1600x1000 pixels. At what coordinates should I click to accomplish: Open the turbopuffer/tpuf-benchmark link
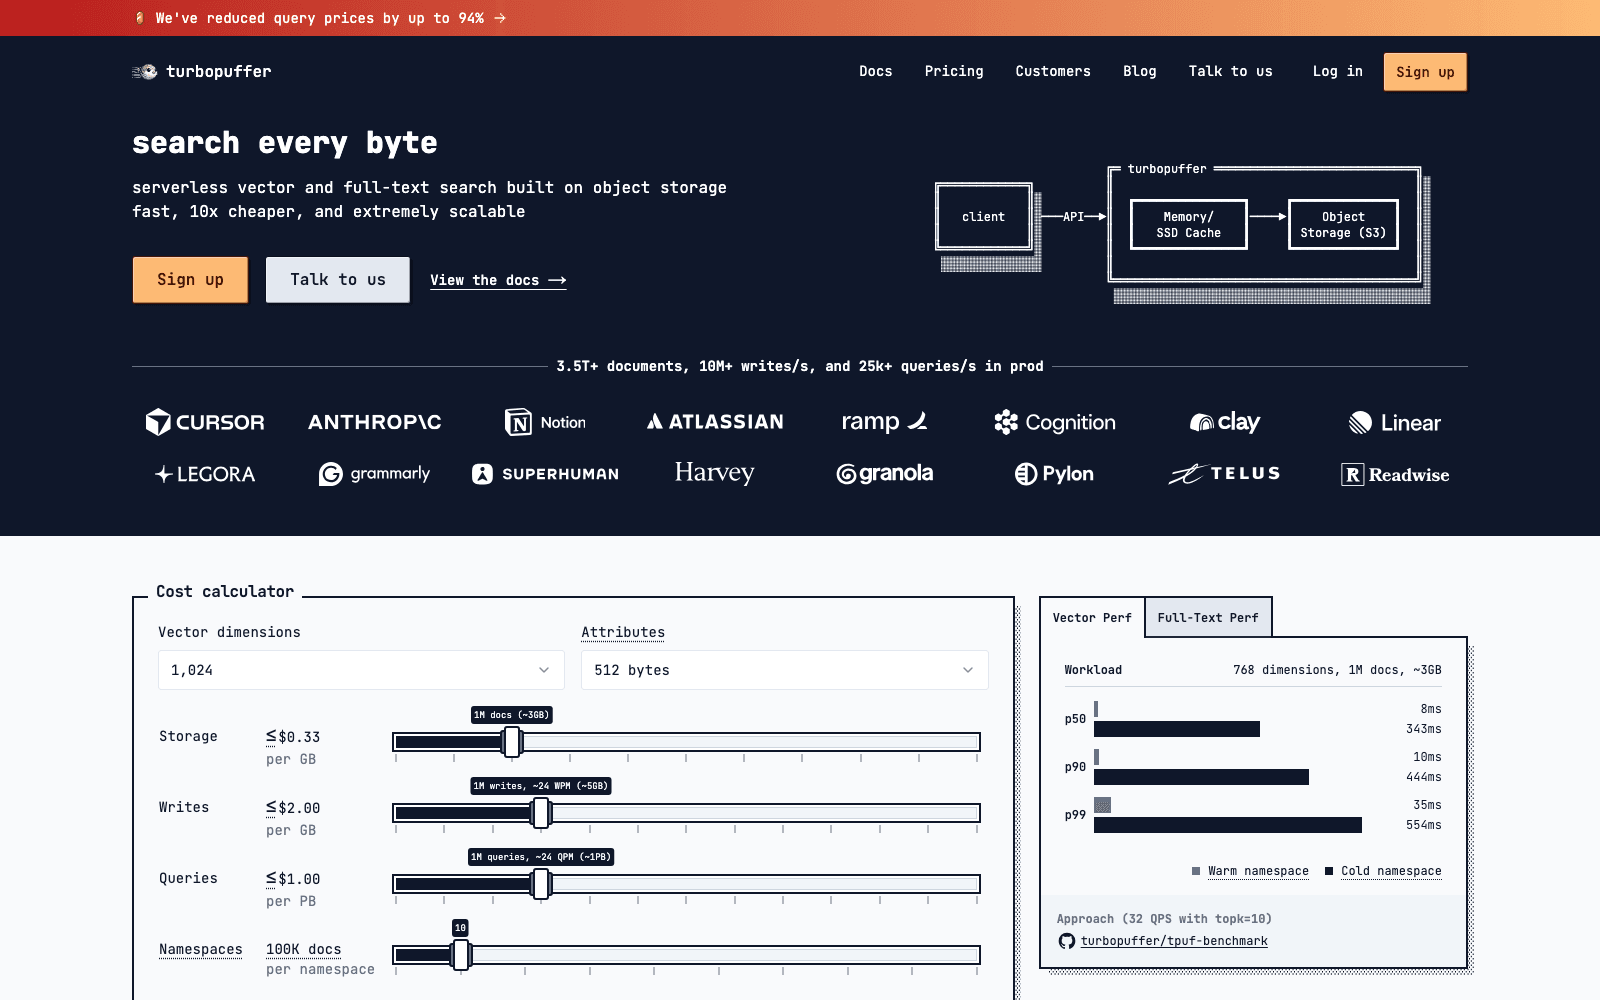[x=1174, y=941]
